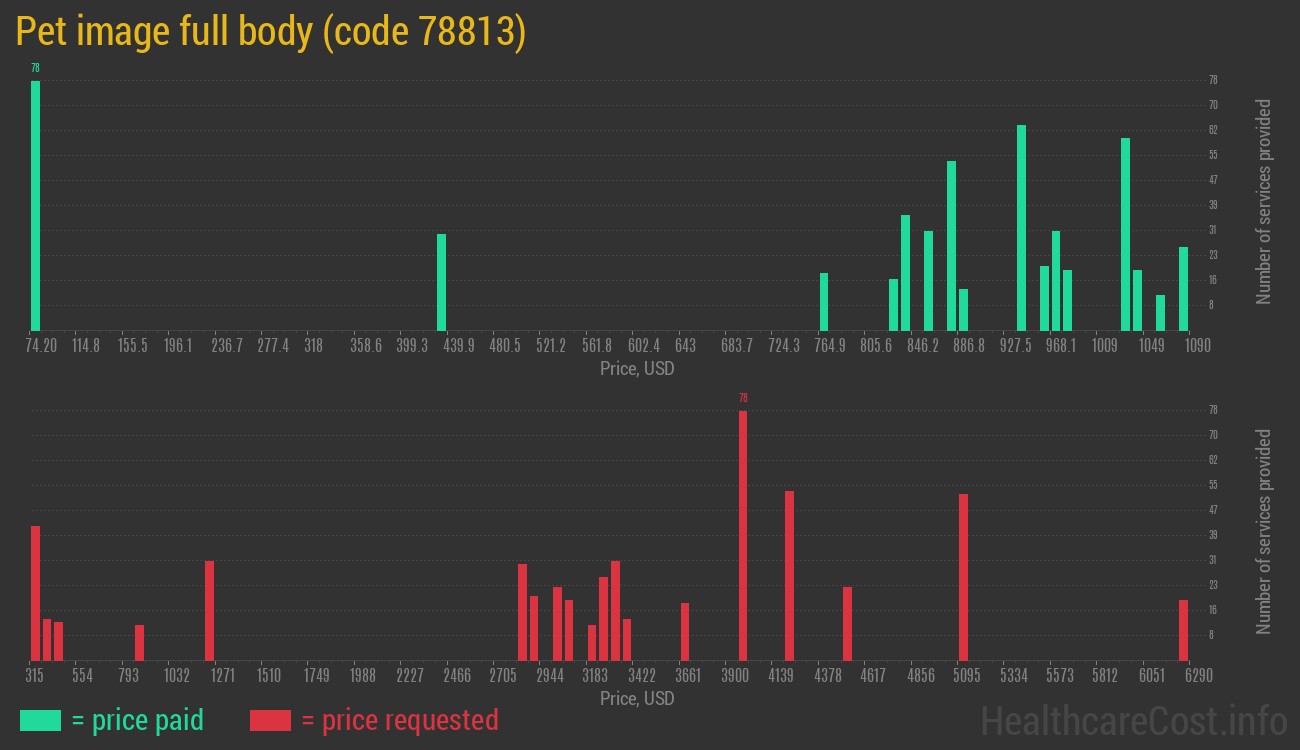Select the tall green bar at 927.5
The image size is (1300, 750).
click(x=1021, y=227)
